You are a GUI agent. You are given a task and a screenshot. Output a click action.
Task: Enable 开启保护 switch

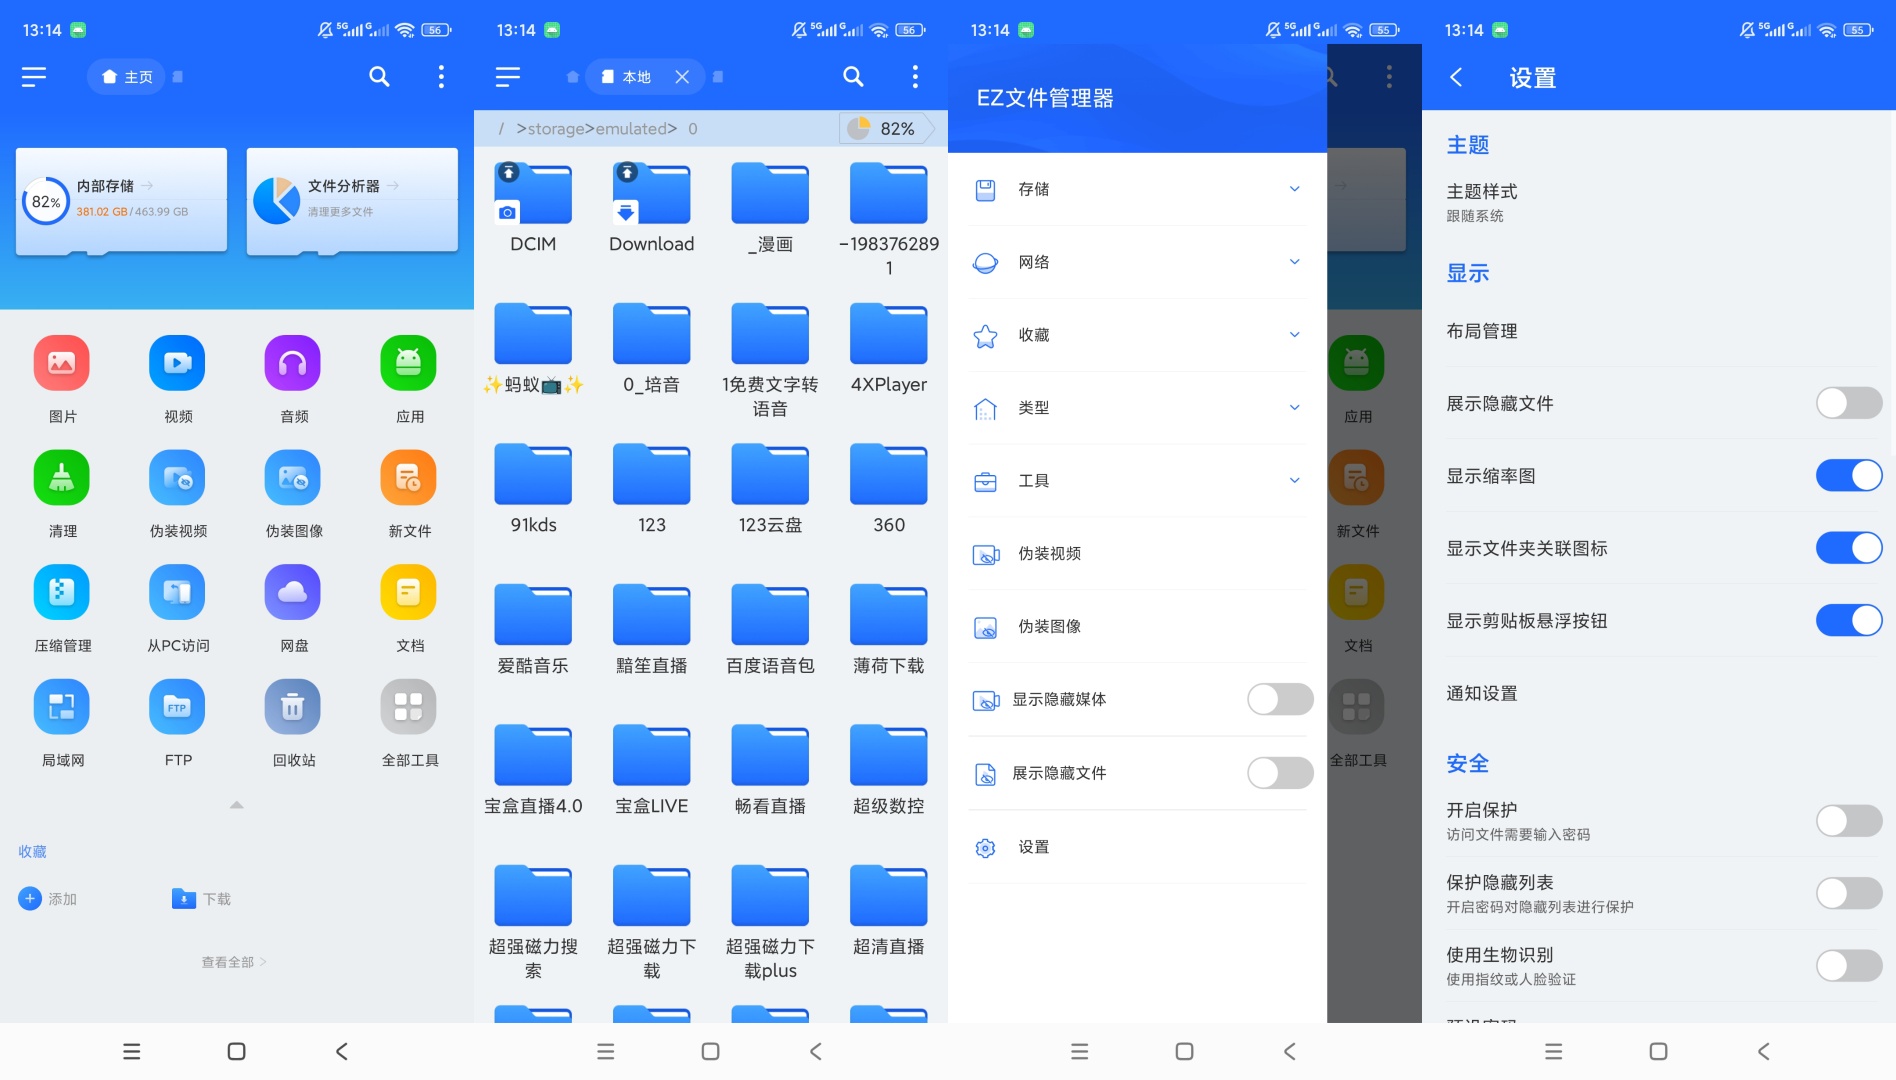[1849, 820]
